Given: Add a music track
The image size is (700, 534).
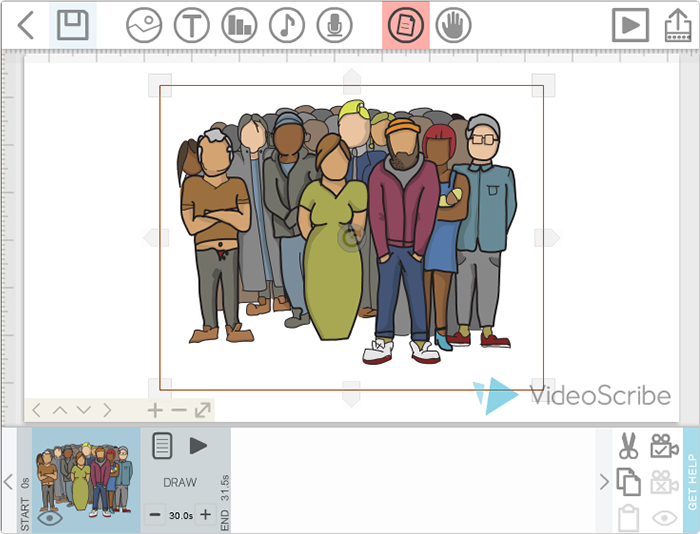Looking at the screenshot, I should 287,25.
